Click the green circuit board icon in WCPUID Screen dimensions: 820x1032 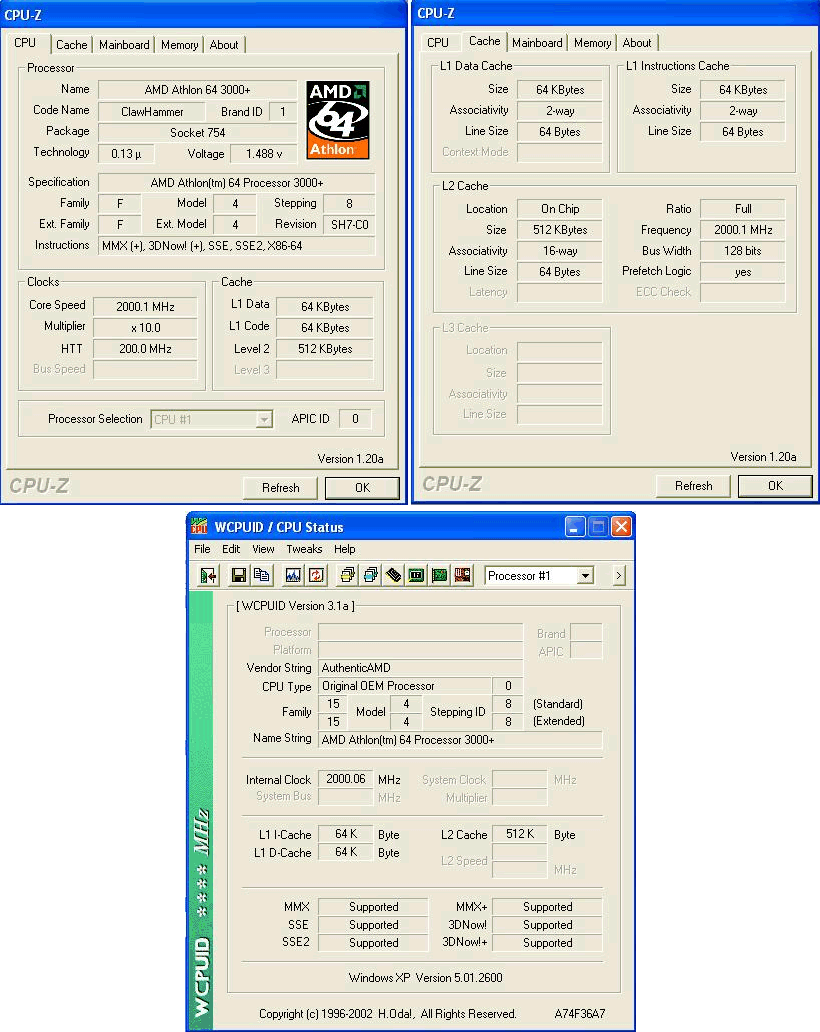click(439, 576)
